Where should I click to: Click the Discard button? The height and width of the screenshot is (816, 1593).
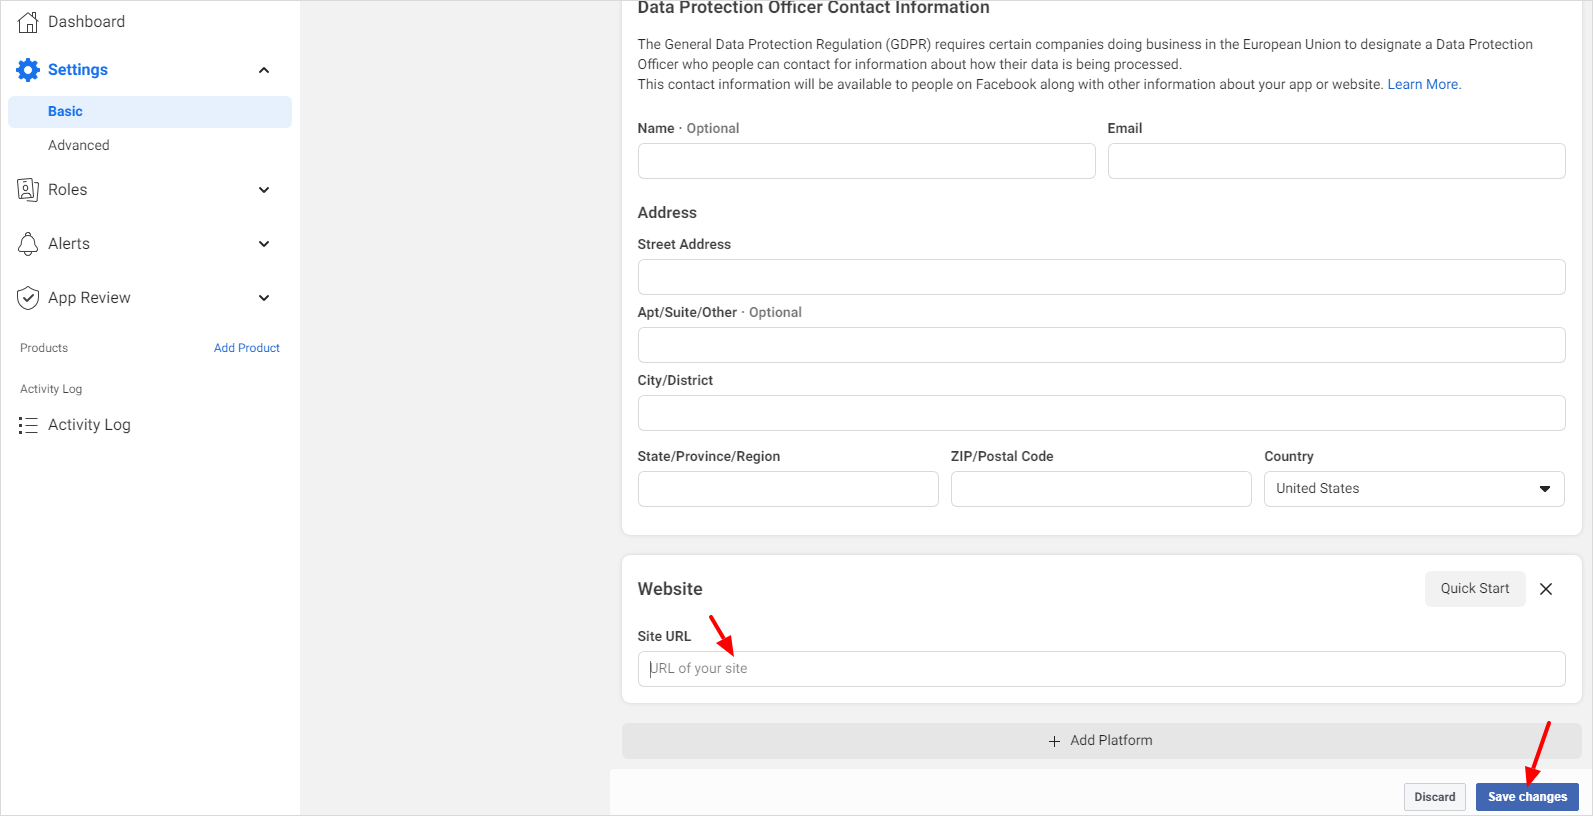tap(1435, 797)
